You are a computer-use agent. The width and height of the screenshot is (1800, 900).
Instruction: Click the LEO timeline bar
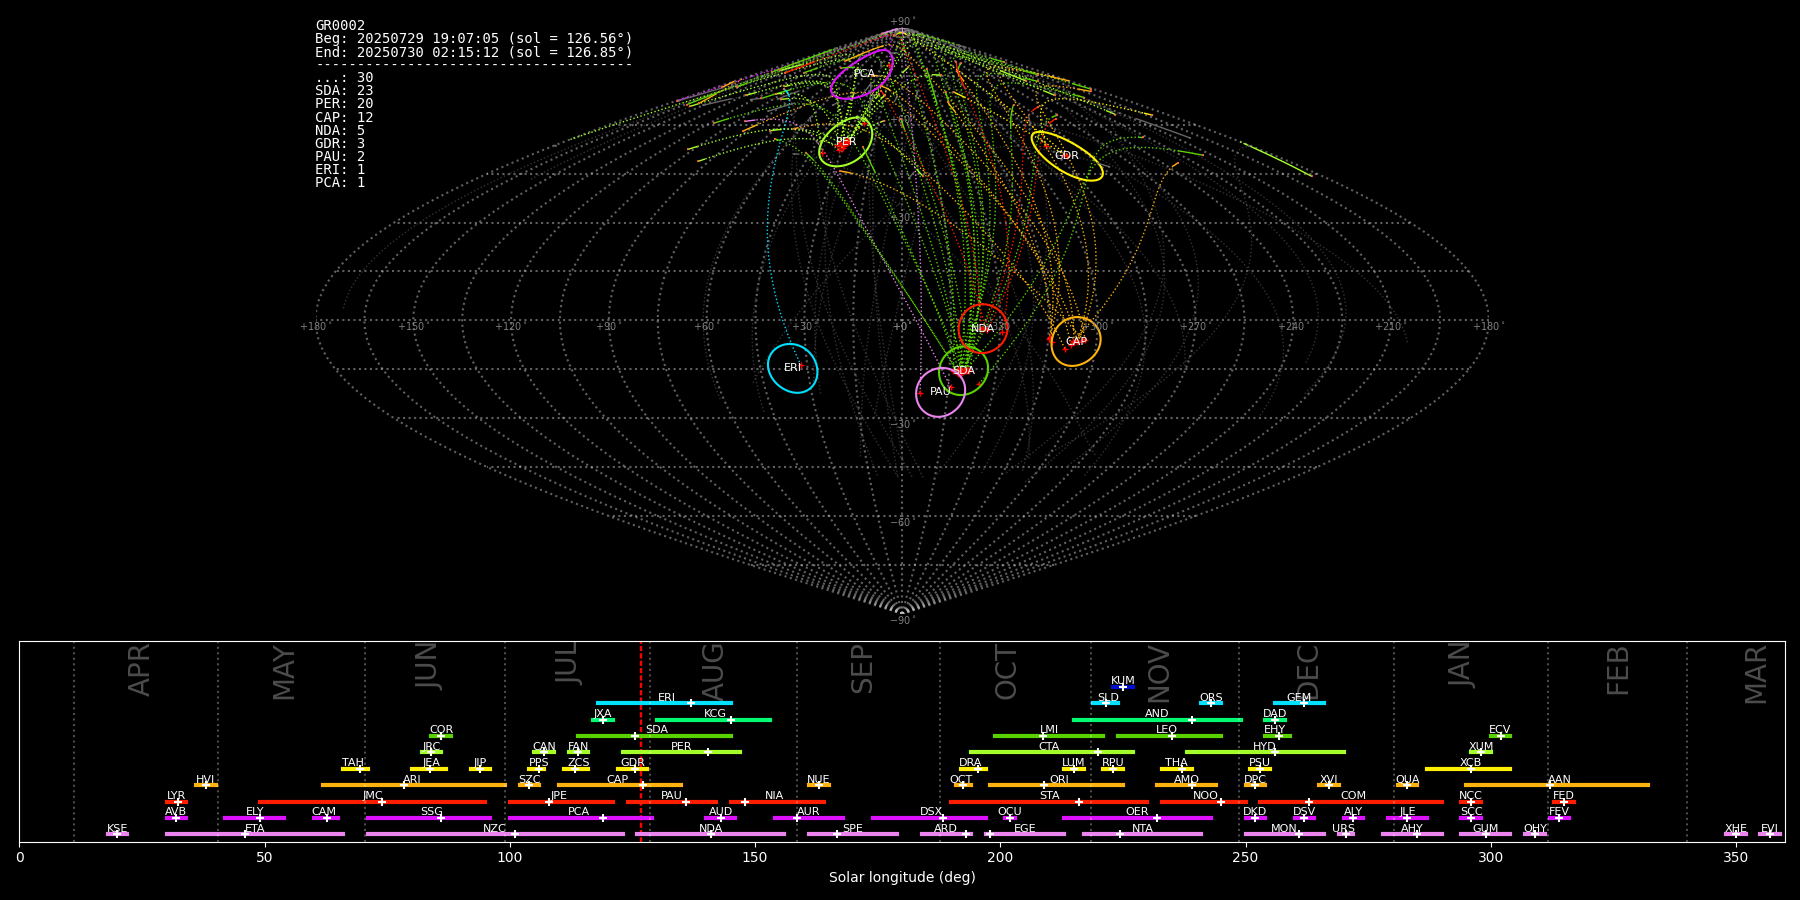click(x=1169, y=736)
